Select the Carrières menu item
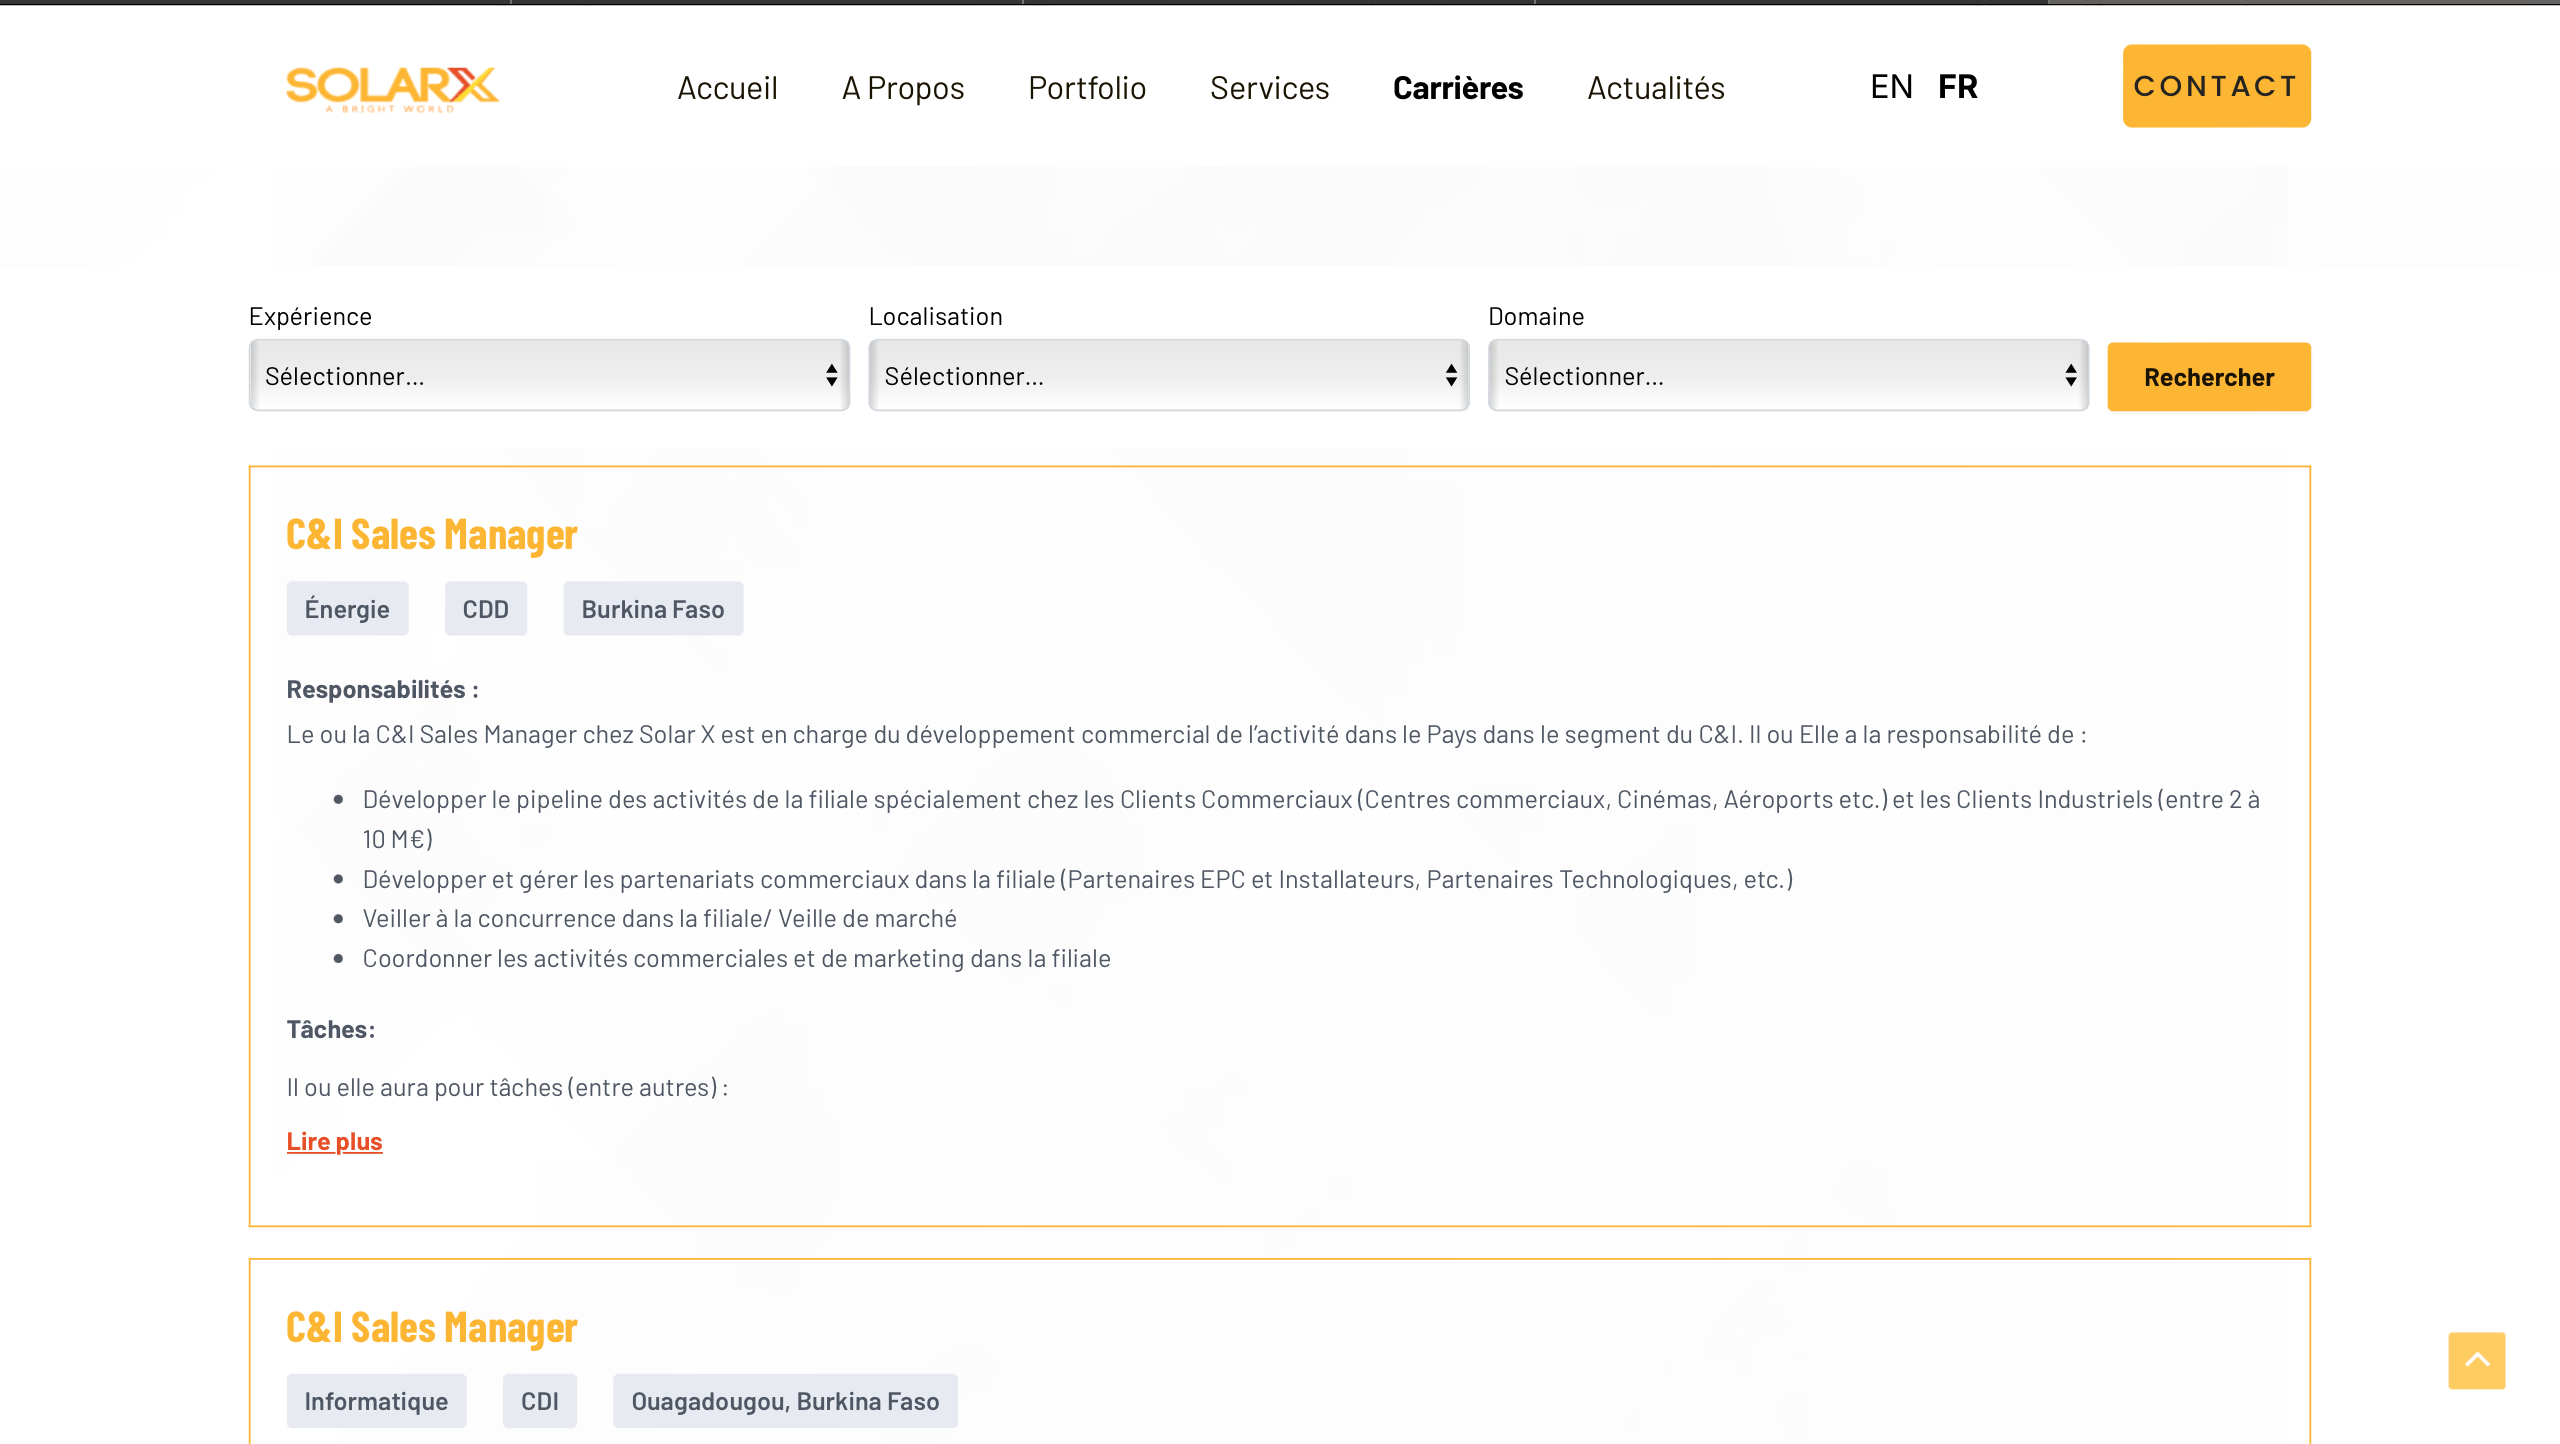This screenshot has width=2560, height=1444. pos(1457,88)
